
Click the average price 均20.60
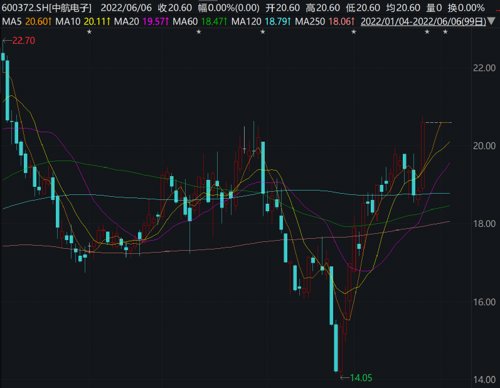(403, 8)
